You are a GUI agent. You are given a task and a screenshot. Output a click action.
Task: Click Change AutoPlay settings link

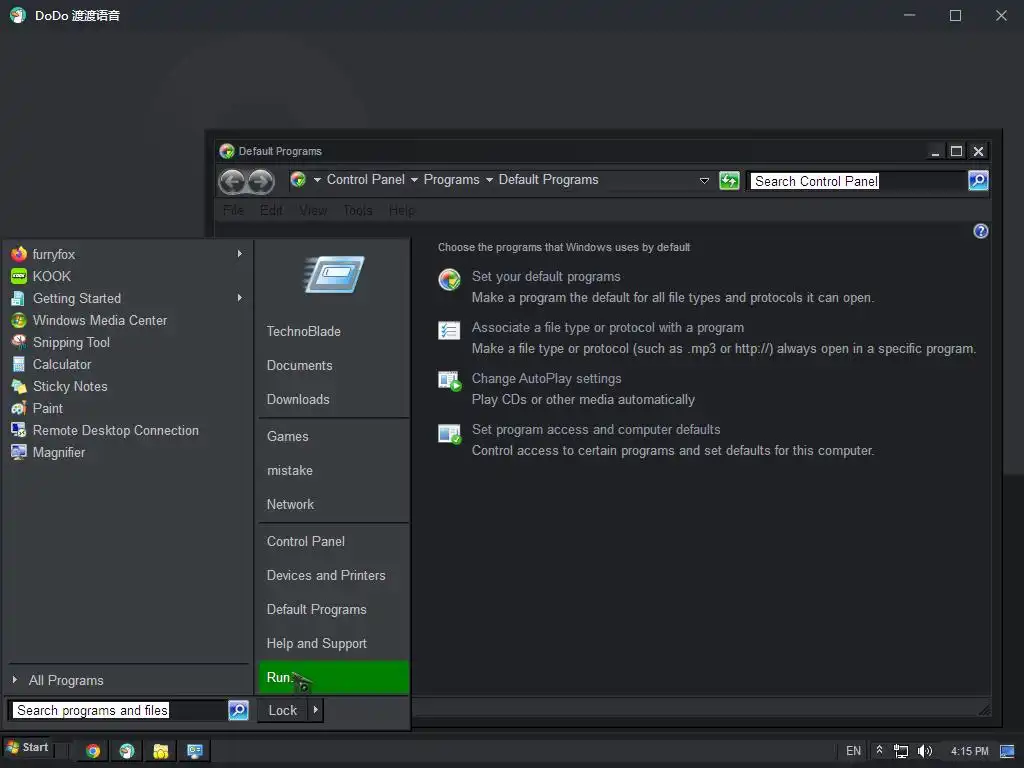point(546,378)
